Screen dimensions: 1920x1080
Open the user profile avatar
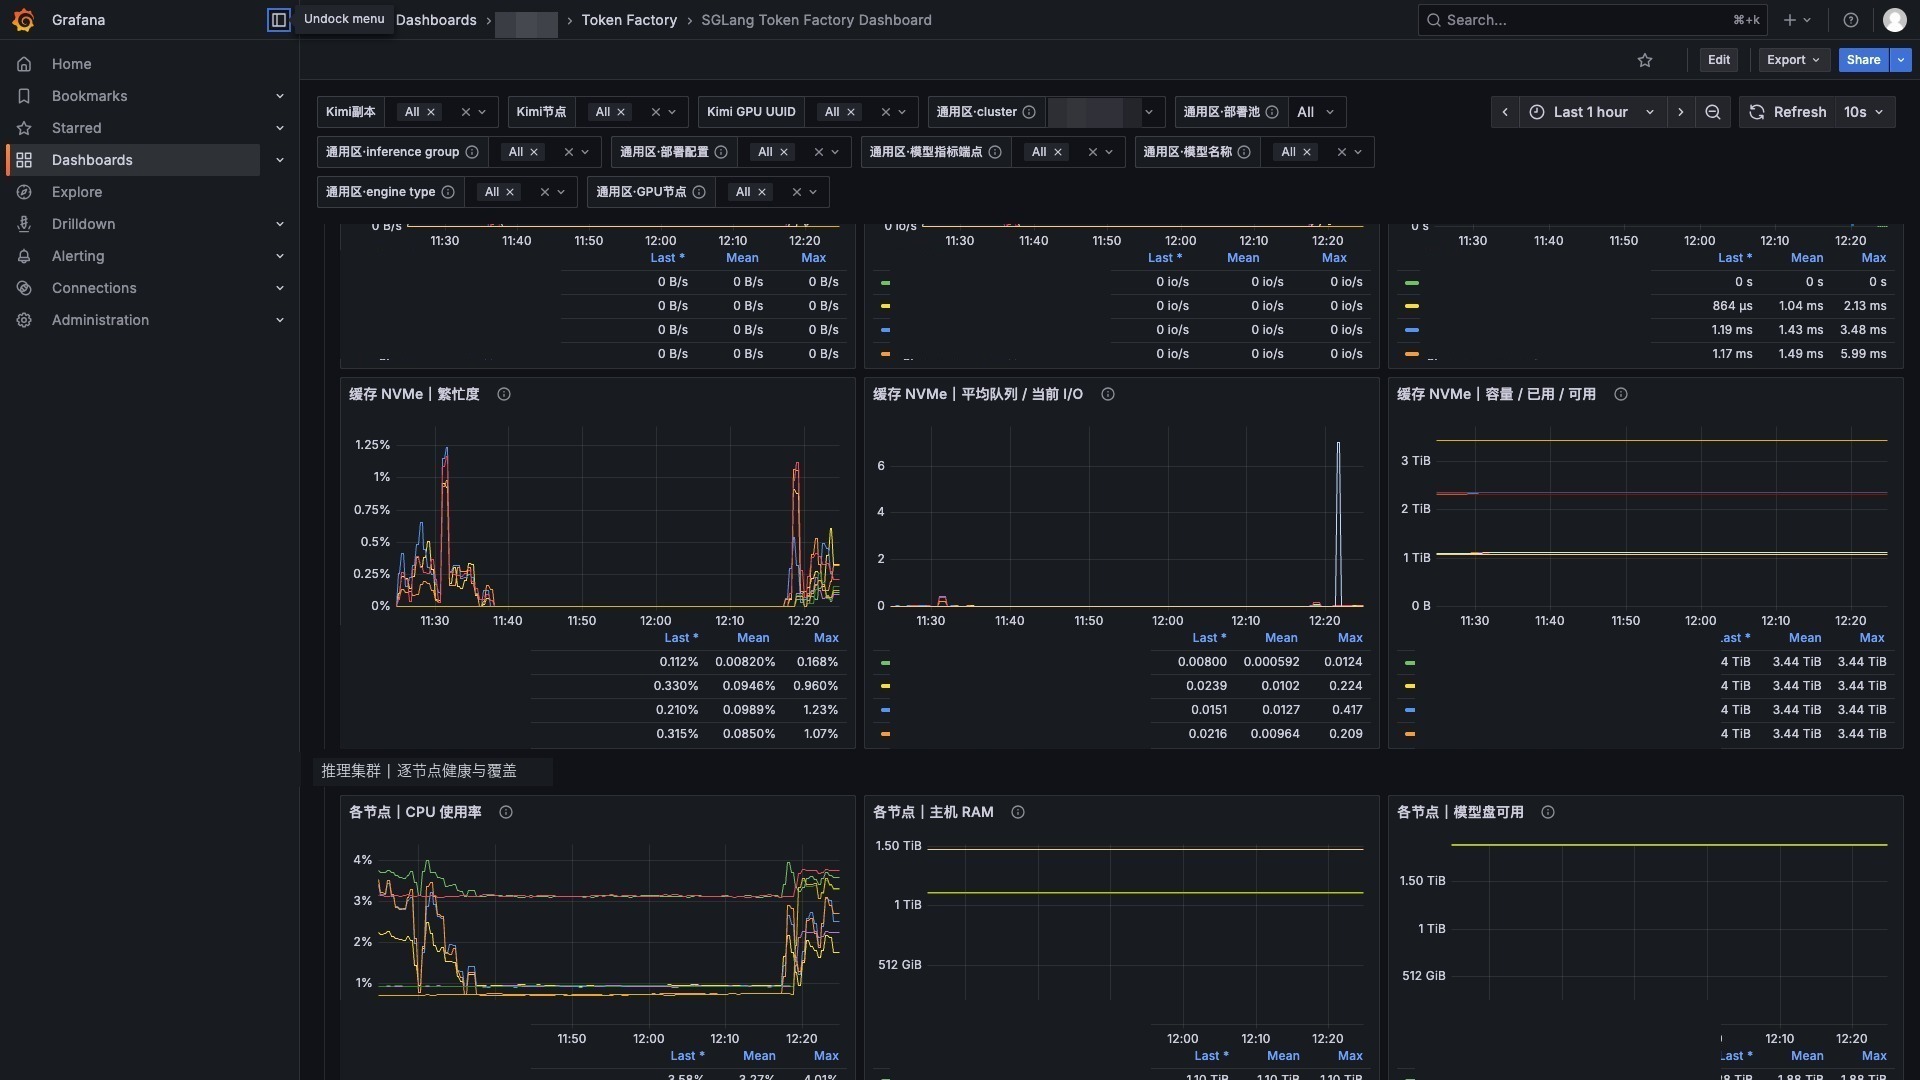[1894, 20]
